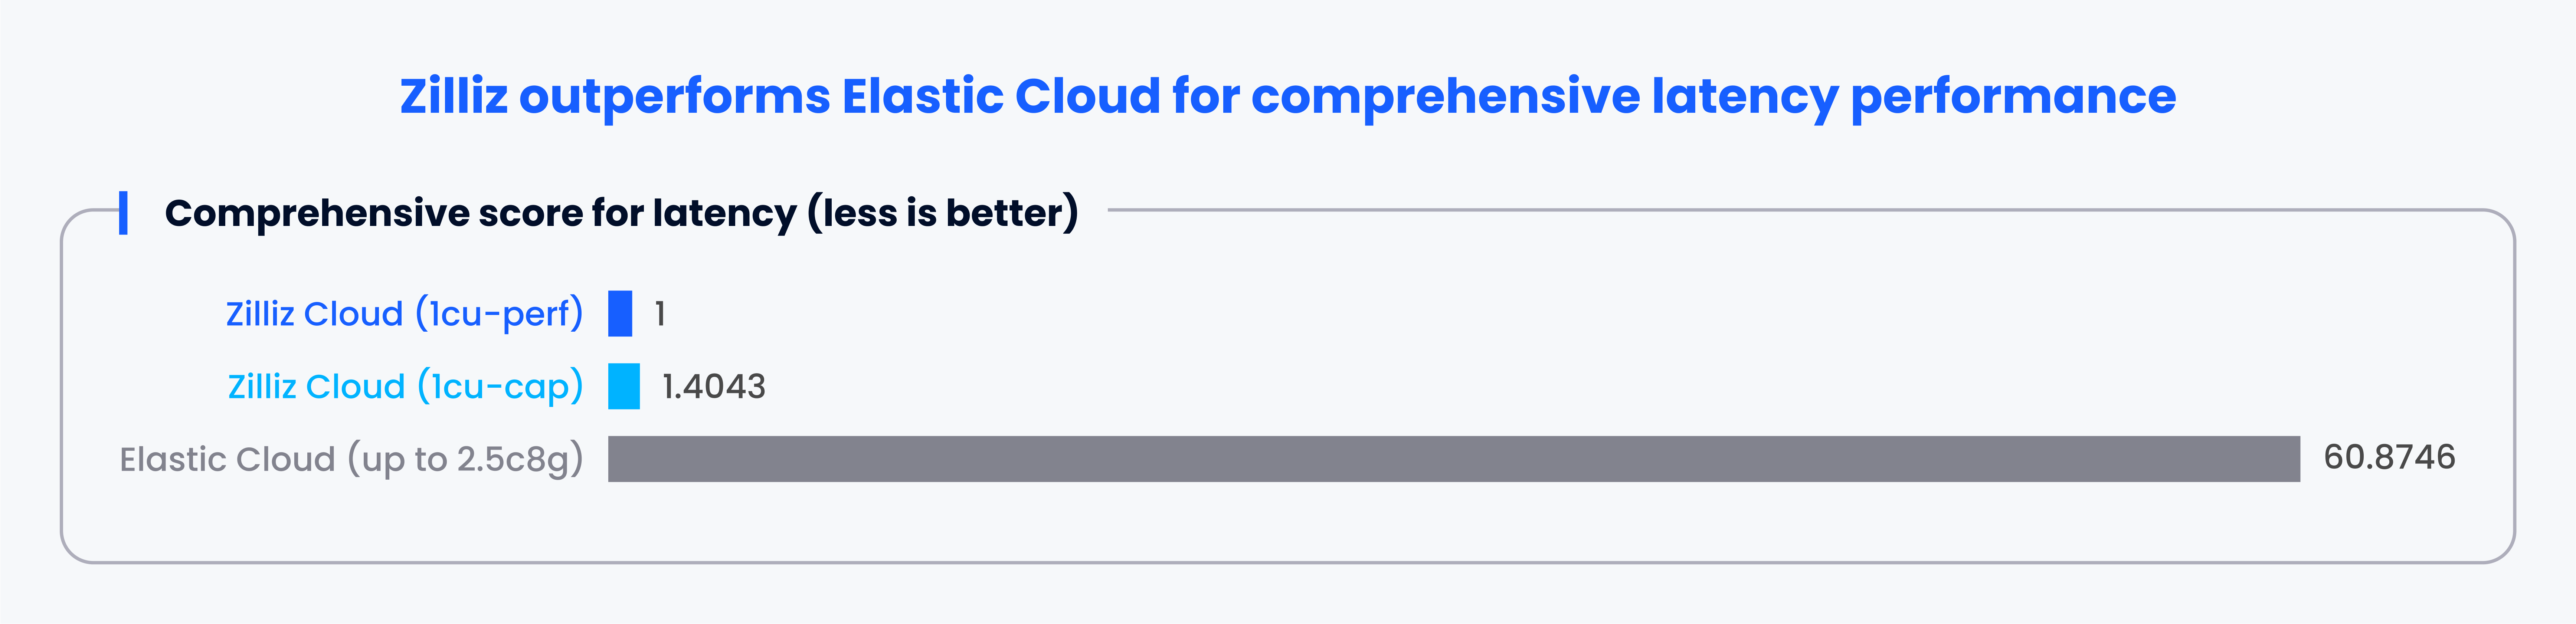Select the 'Zilliz Cloud (1cu-perf)' label

point(404,314)
